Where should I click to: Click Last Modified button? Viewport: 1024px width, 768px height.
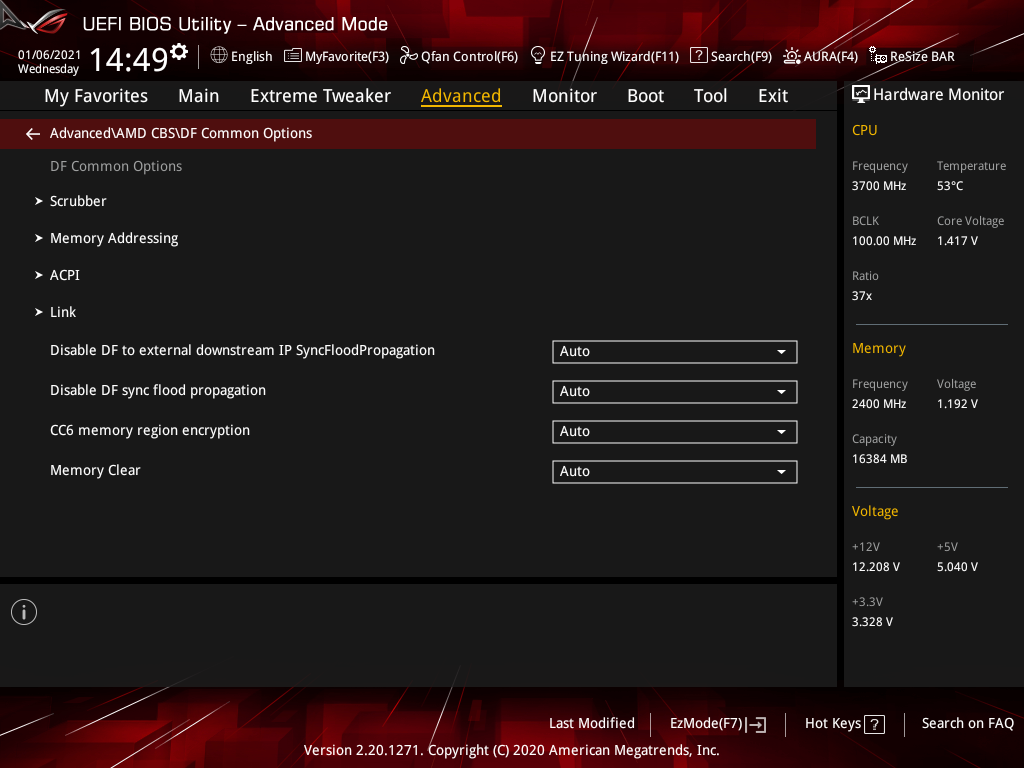click(592, 724)
